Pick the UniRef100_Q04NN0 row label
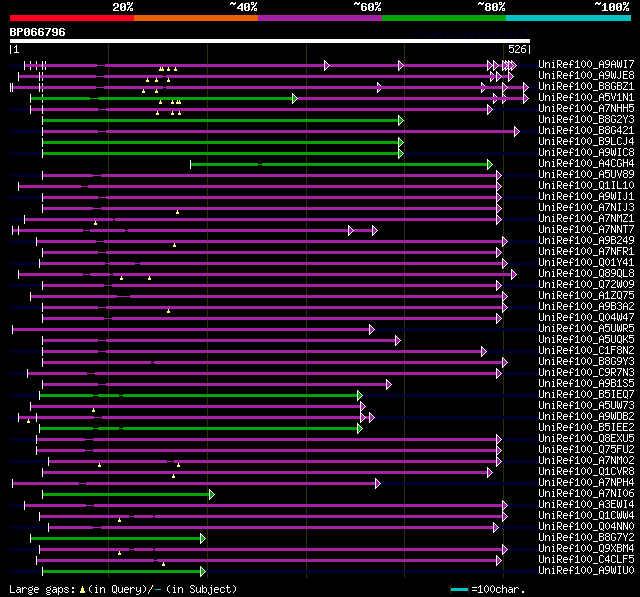The width and height of the screenshot is (640, 597). click(586, 527)
